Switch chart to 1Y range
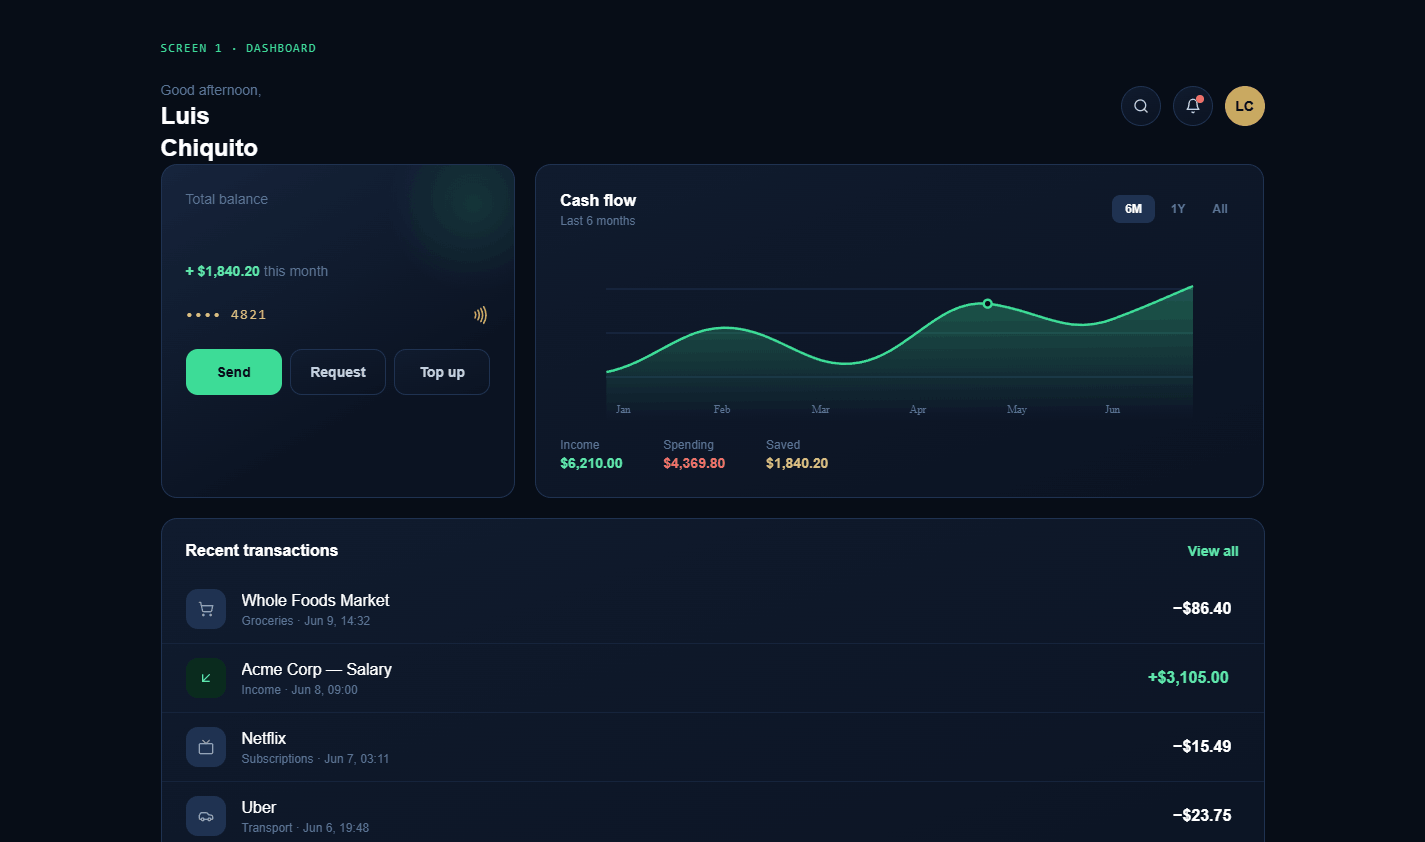Screen dimensions: 1425x842 point(1178,209)
